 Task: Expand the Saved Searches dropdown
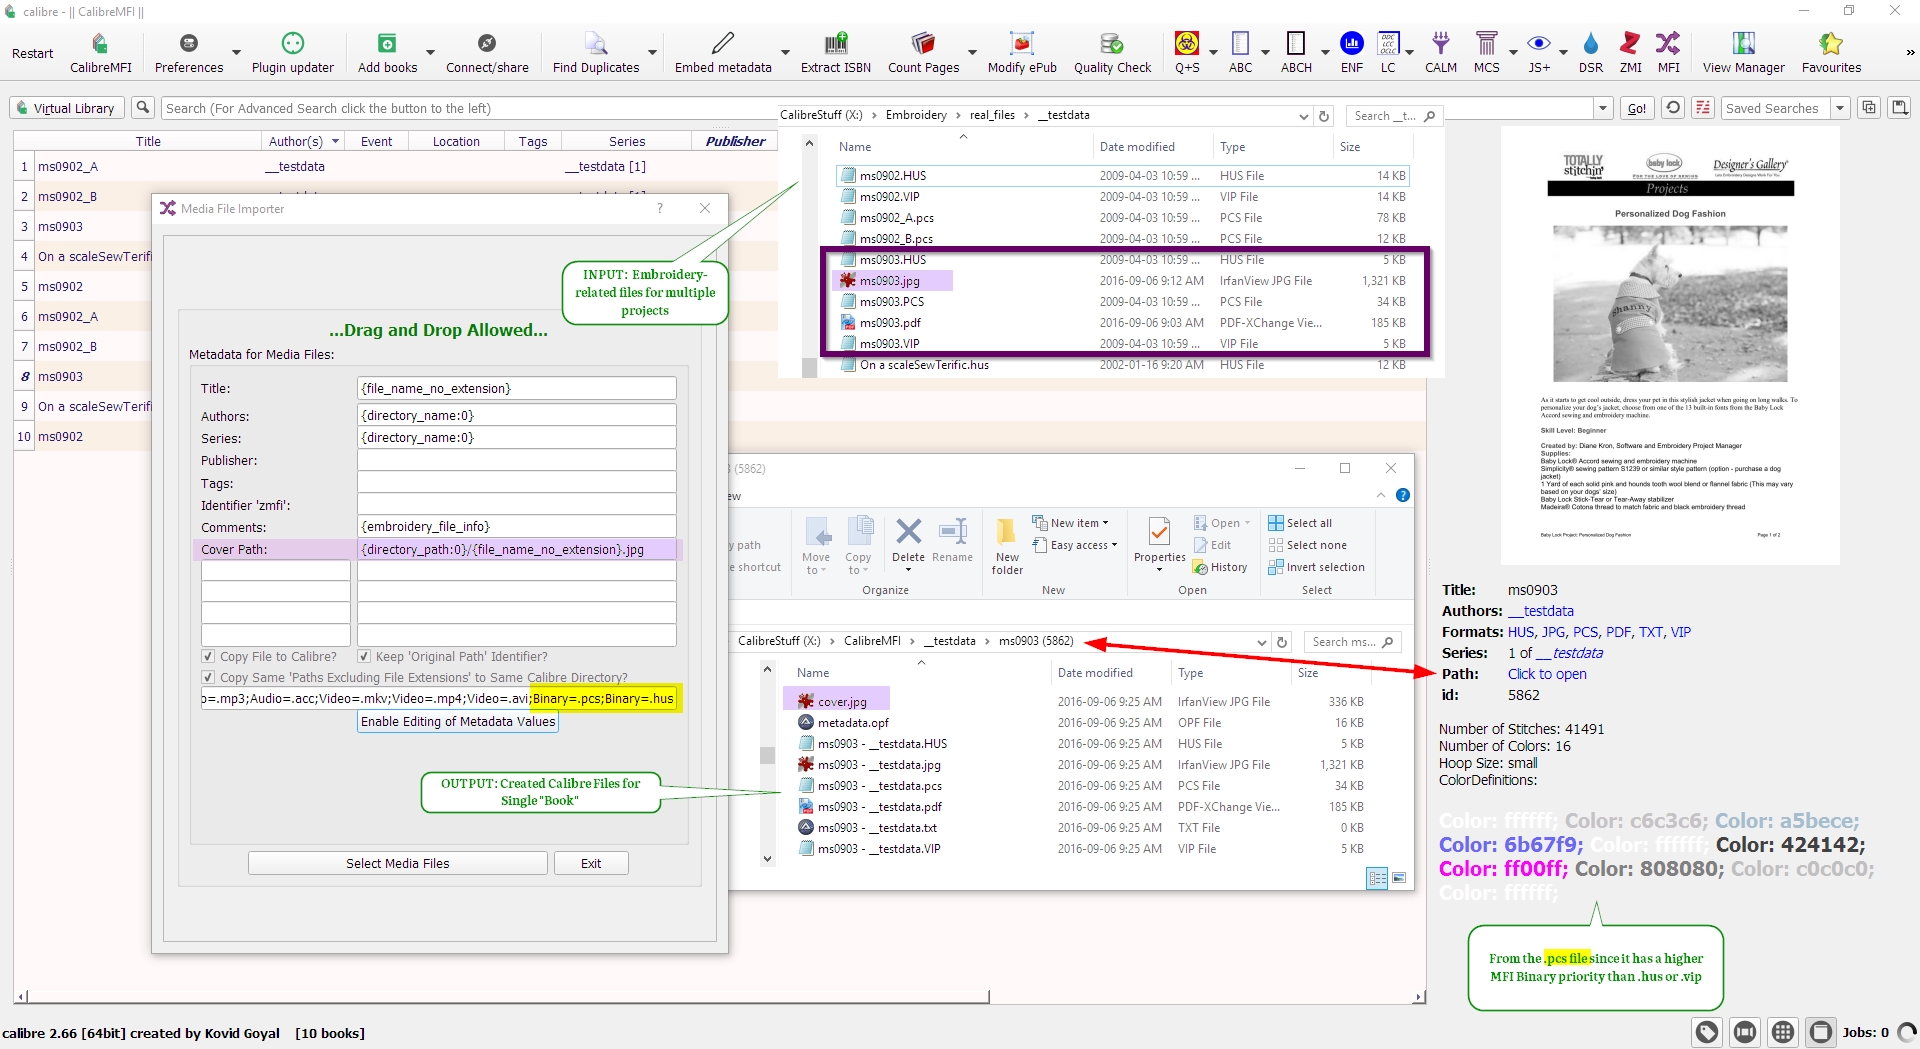click(1839, 108)
